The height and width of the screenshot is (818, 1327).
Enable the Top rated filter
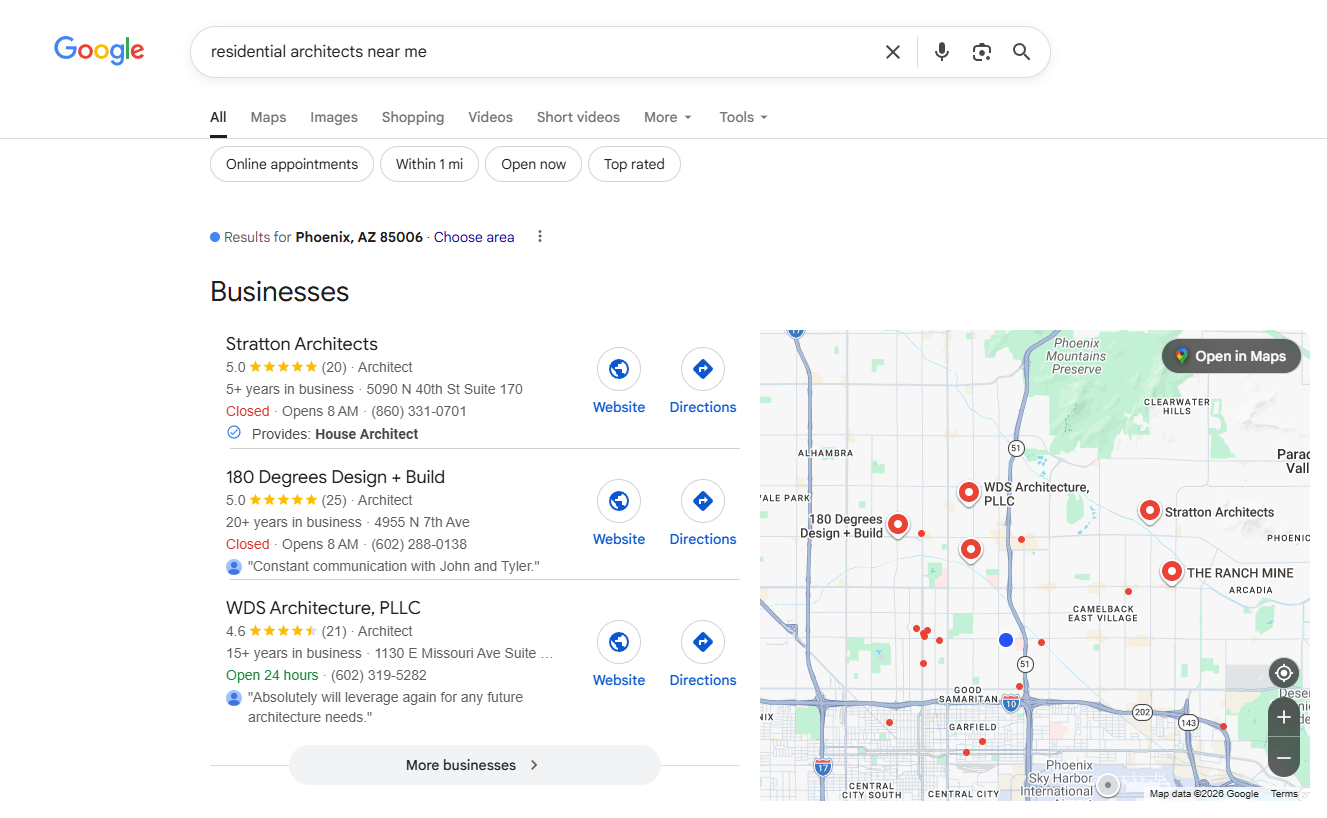(634, 164)
